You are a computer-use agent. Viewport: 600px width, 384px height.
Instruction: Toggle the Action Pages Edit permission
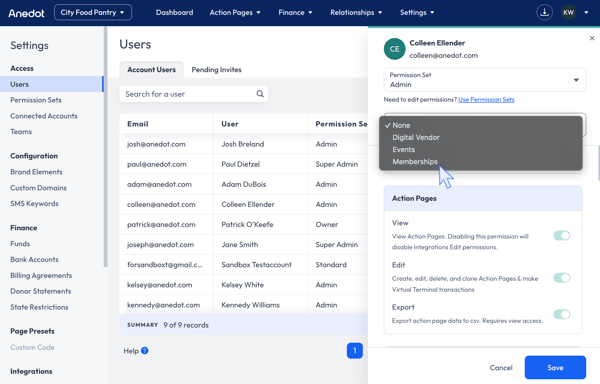(562, 278)
